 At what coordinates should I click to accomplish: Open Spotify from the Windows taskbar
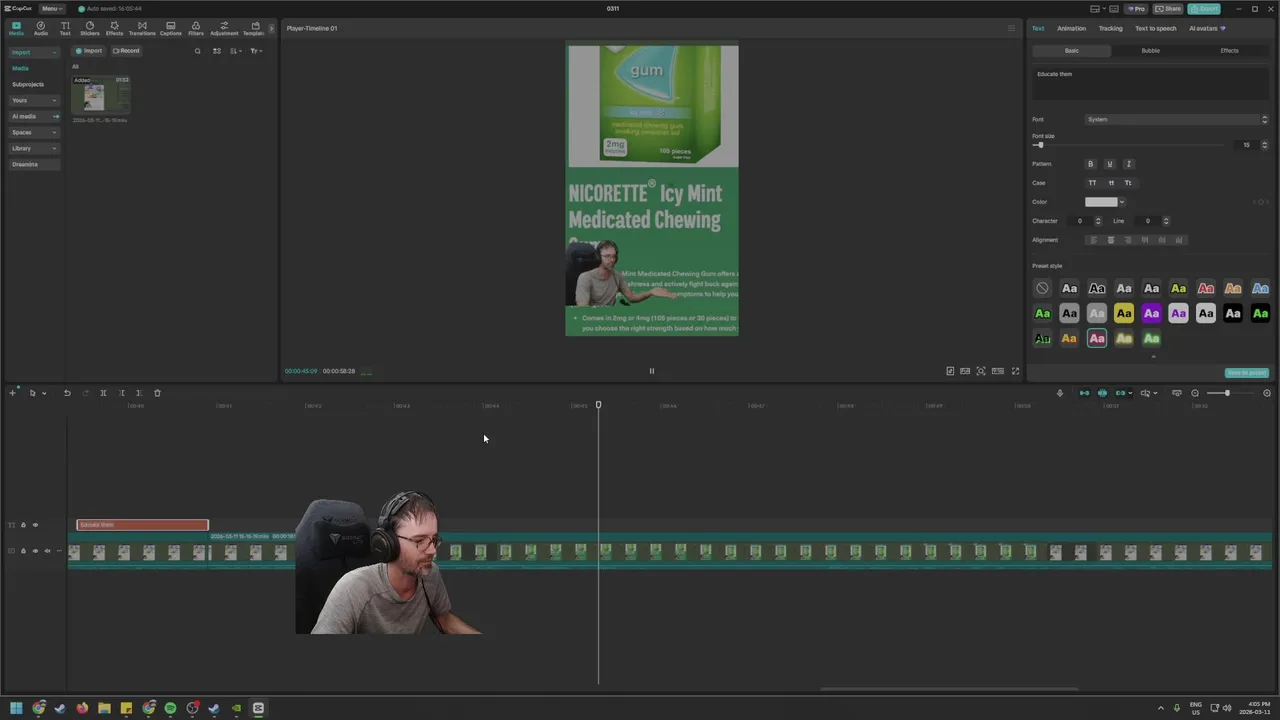(170, 708)
